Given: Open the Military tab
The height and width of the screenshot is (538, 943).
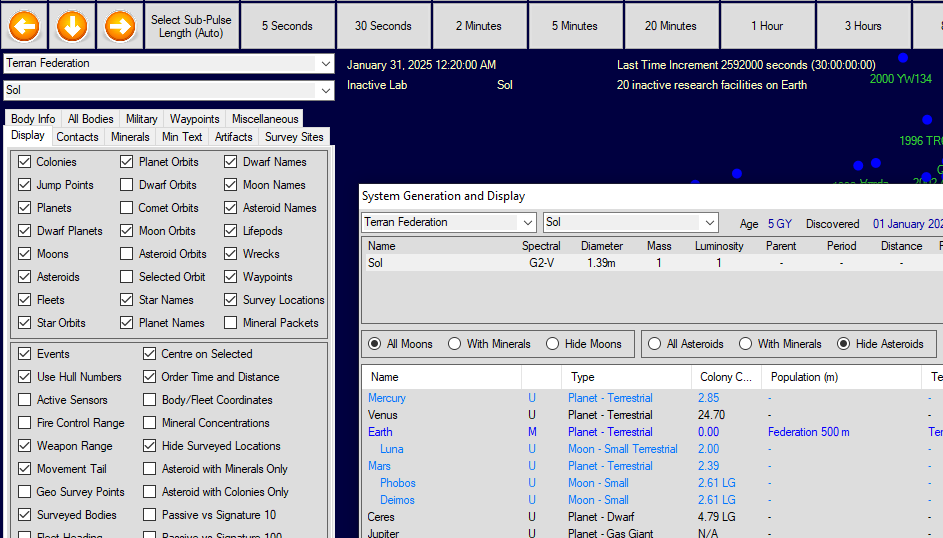Looking at the screenshot, I should click(141, 119).
